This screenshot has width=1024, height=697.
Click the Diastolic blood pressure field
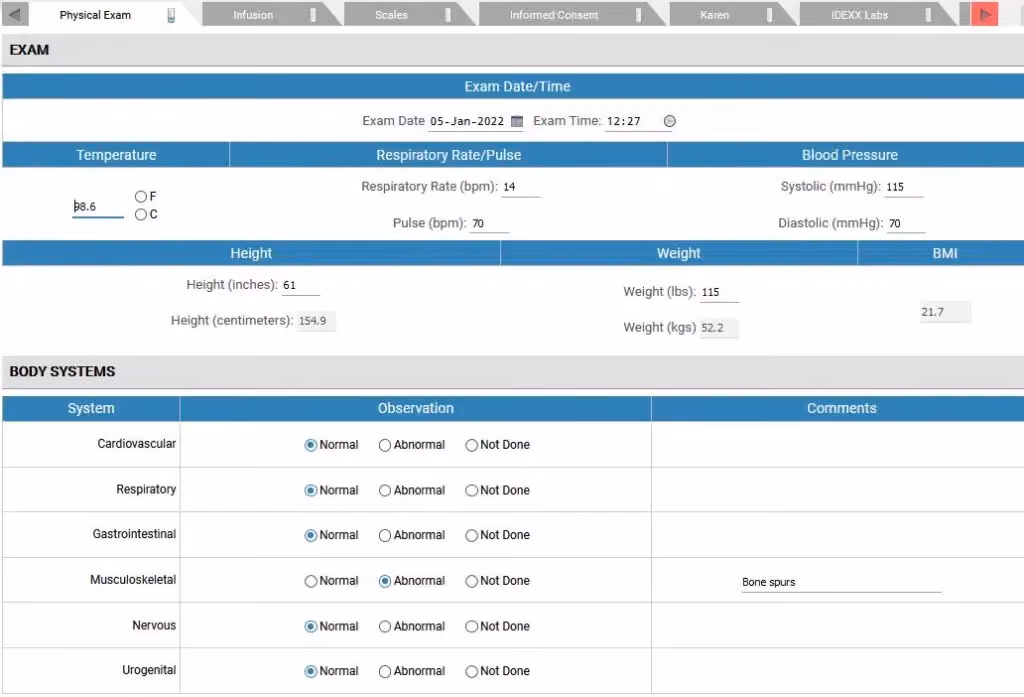point(906,224)
